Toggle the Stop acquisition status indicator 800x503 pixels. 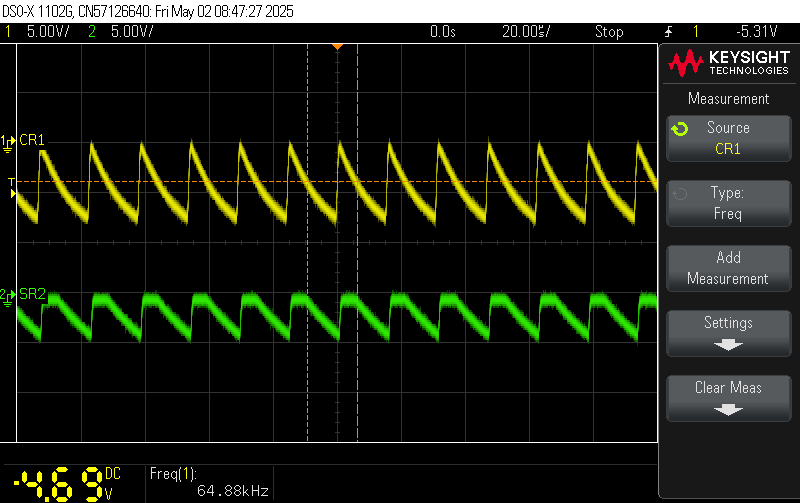tap(609, 32)
